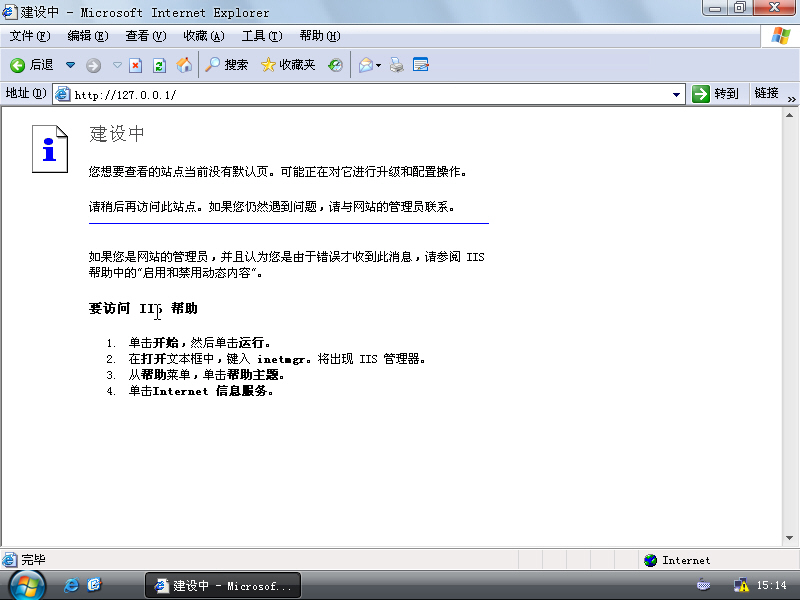Click the Windows flag logo throbber
Screen dimensions: 800x600
[781, 36]
